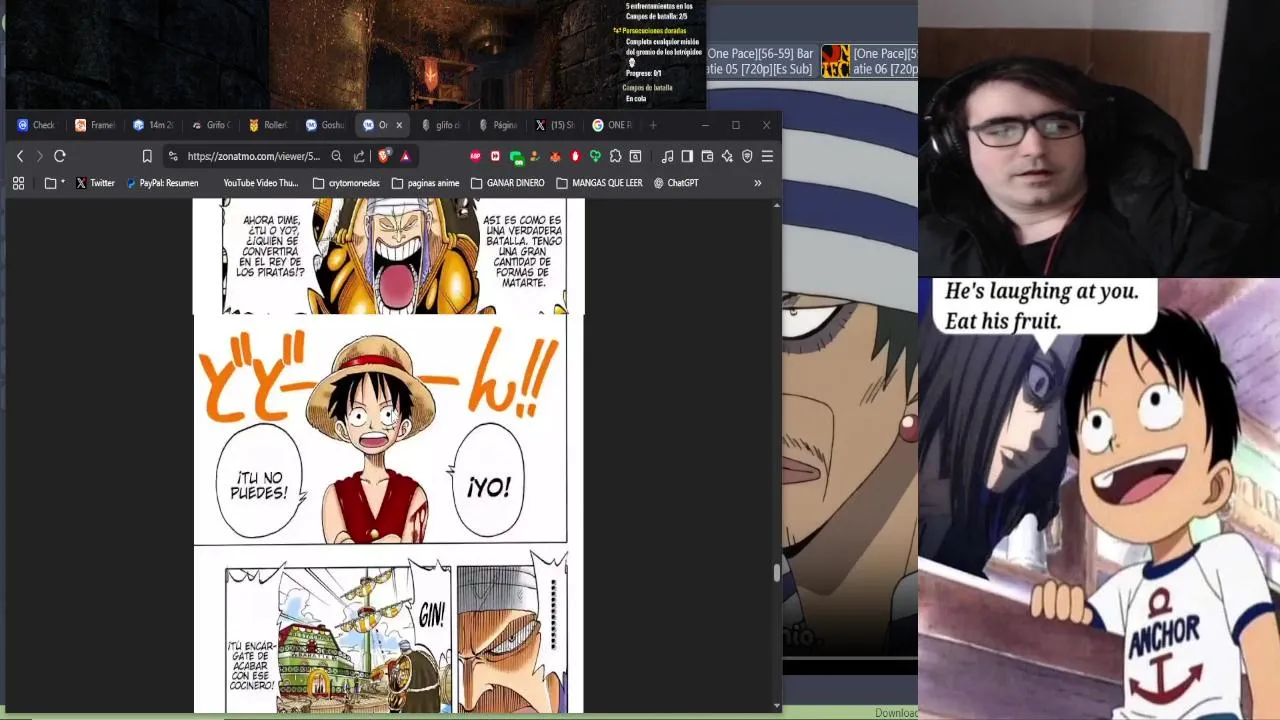Open Brave Rewards triangle icon
The width and height of the screenshot is (1280, 720).
pyautogui.click(x=405, y=156)
